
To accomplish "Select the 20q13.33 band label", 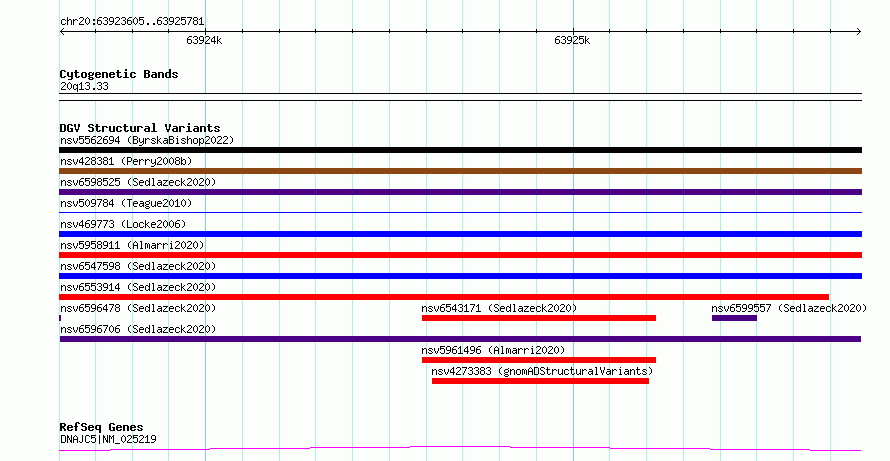I will coord(84,86).
